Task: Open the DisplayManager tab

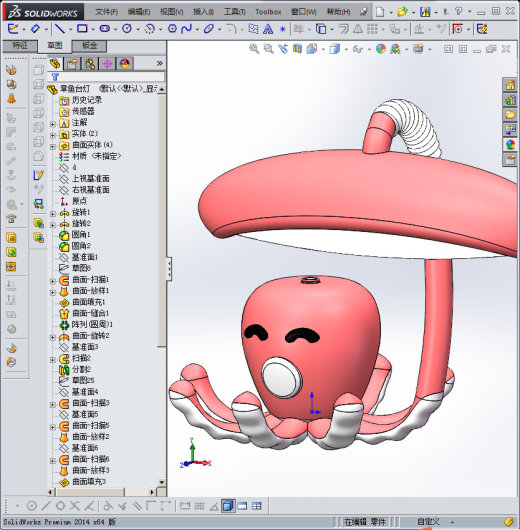Action: coord(125,63)
